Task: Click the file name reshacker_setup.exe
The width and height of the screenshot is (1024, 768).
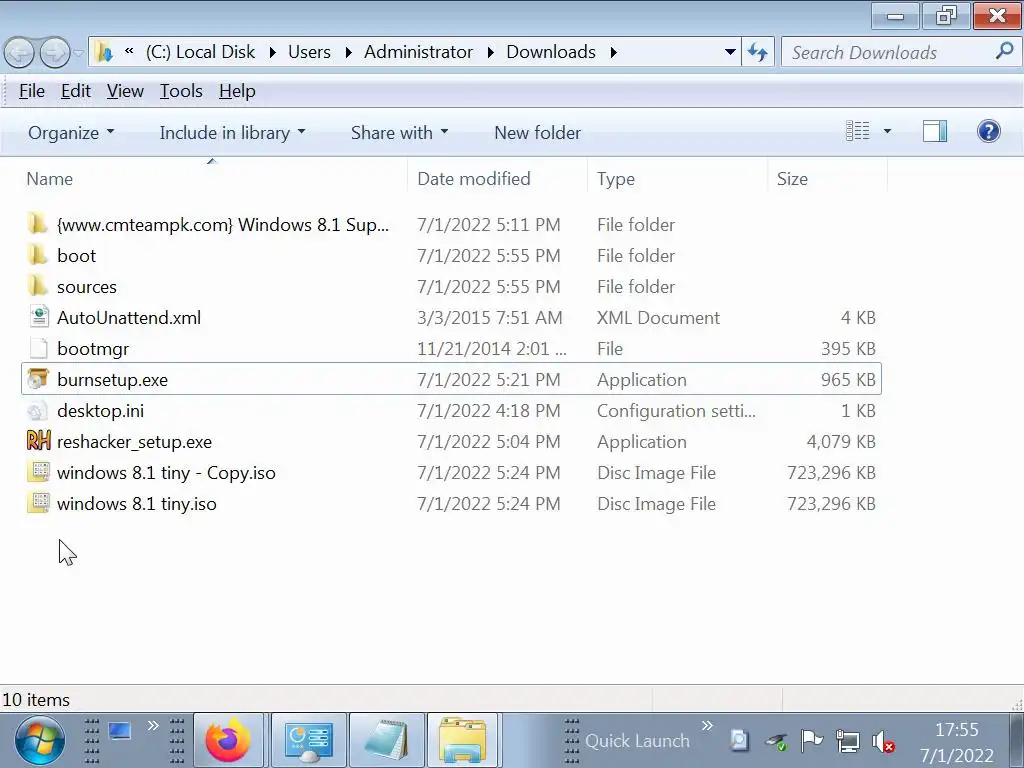Action: (135, 442)
